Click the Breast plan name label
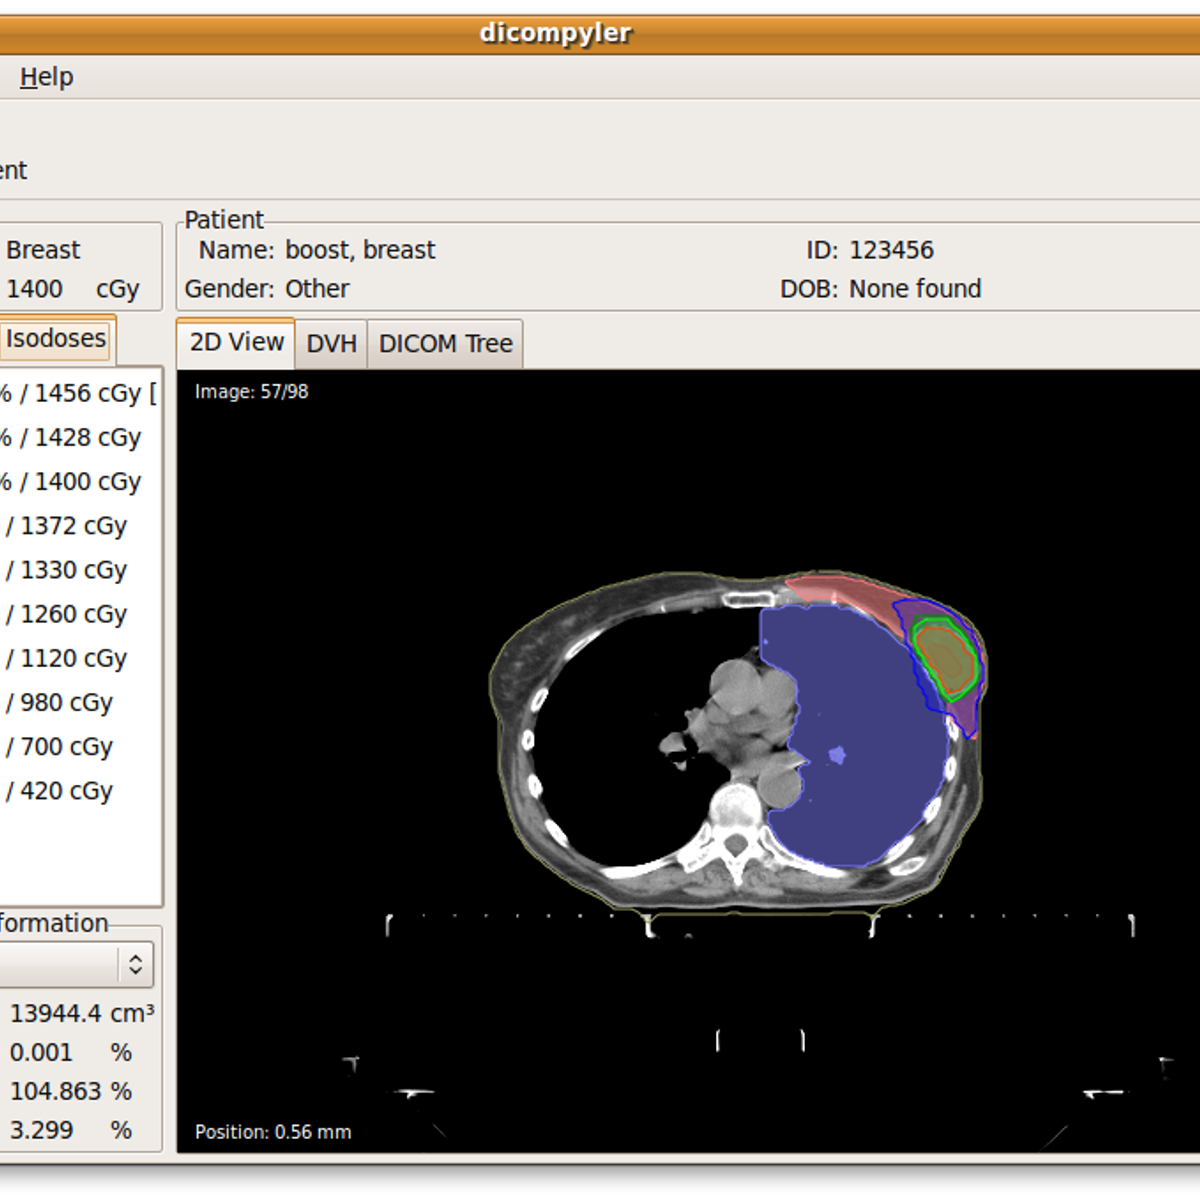This screenshot has height=1200, width=1200. (x=42, y=249)
